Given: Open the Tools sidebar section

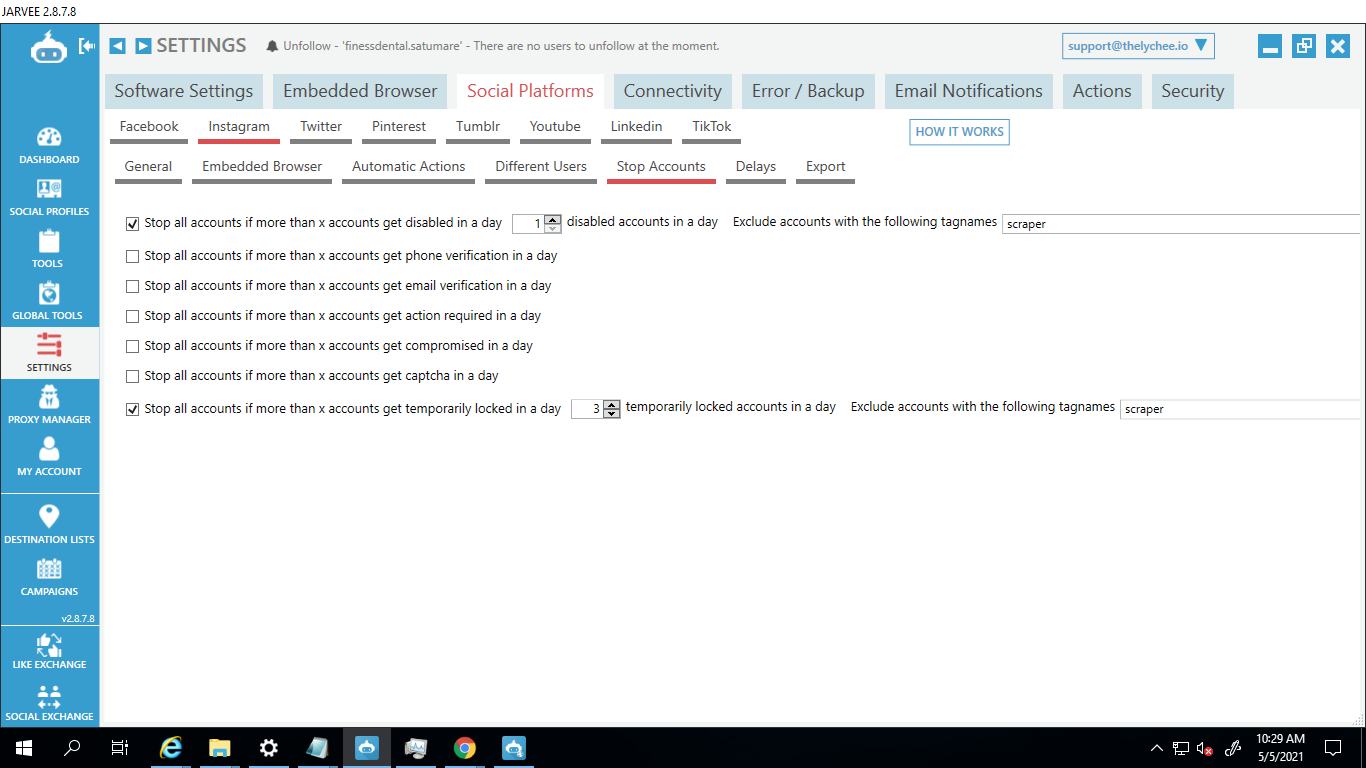Looking at the screenshot, I should pos(49,249).
